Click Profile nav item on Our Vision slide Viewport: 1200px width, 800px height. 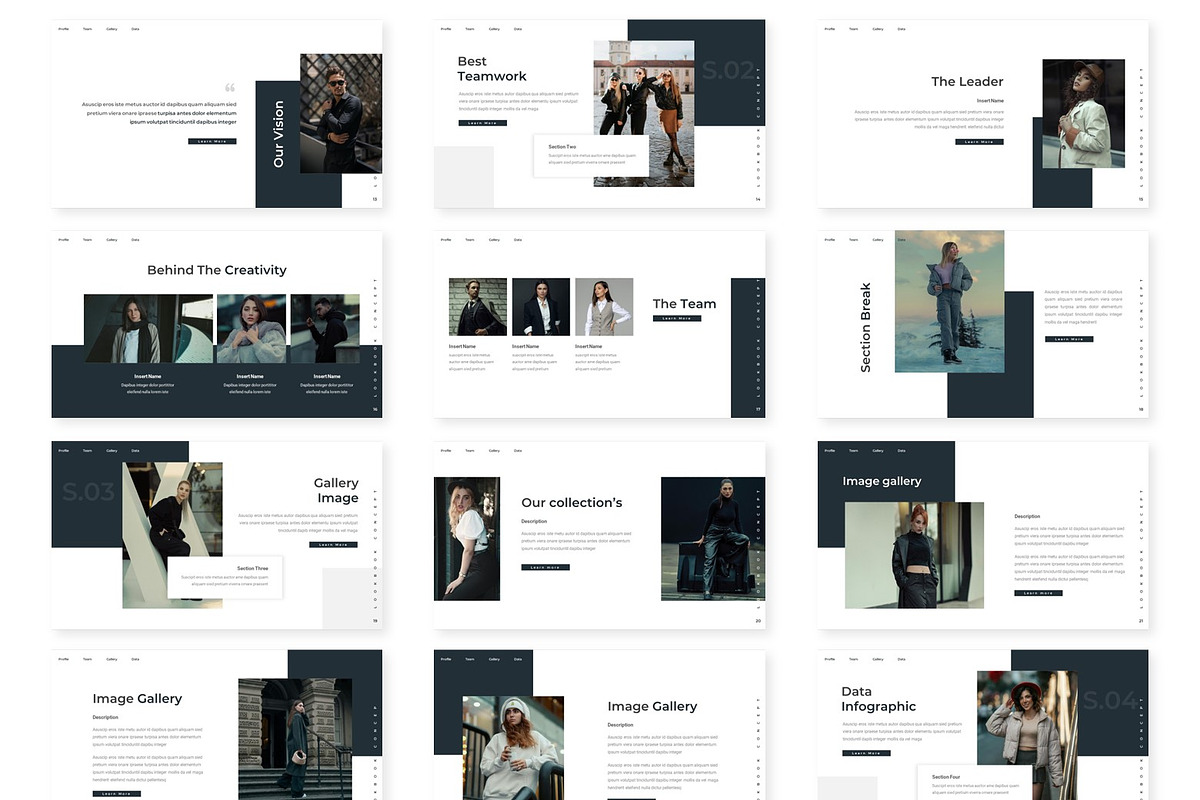click(x=63, y=29)
